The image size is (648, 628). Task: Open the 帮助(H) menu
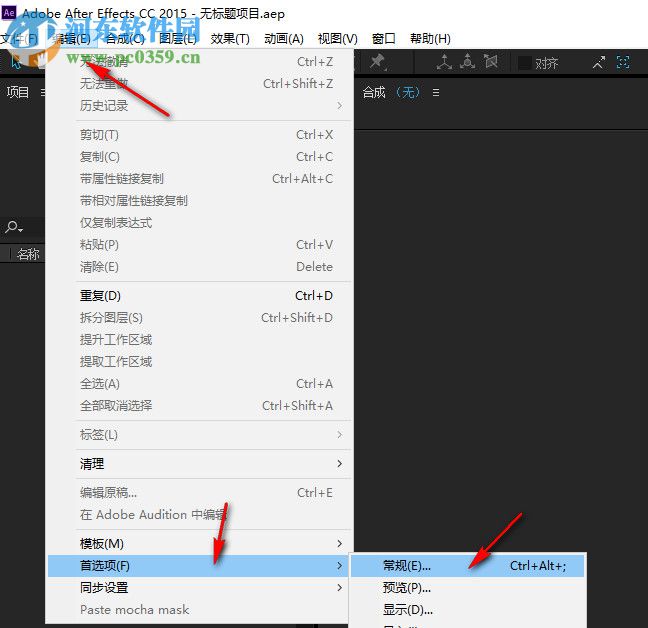(430, 39)
